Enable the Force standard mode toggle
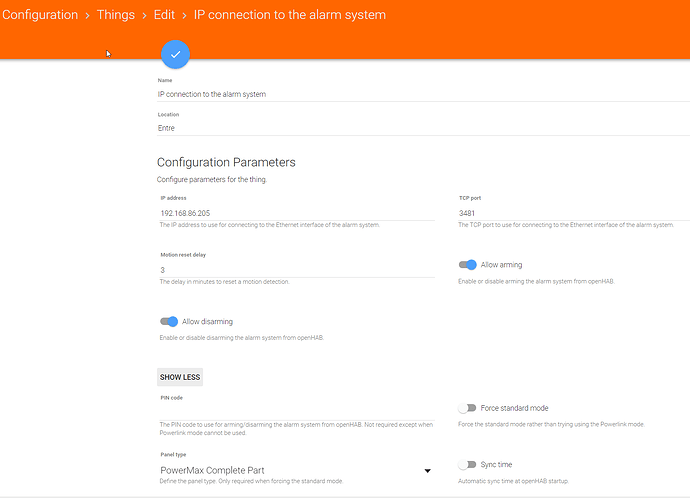The image size is (690, 498). tap(467, 408)
